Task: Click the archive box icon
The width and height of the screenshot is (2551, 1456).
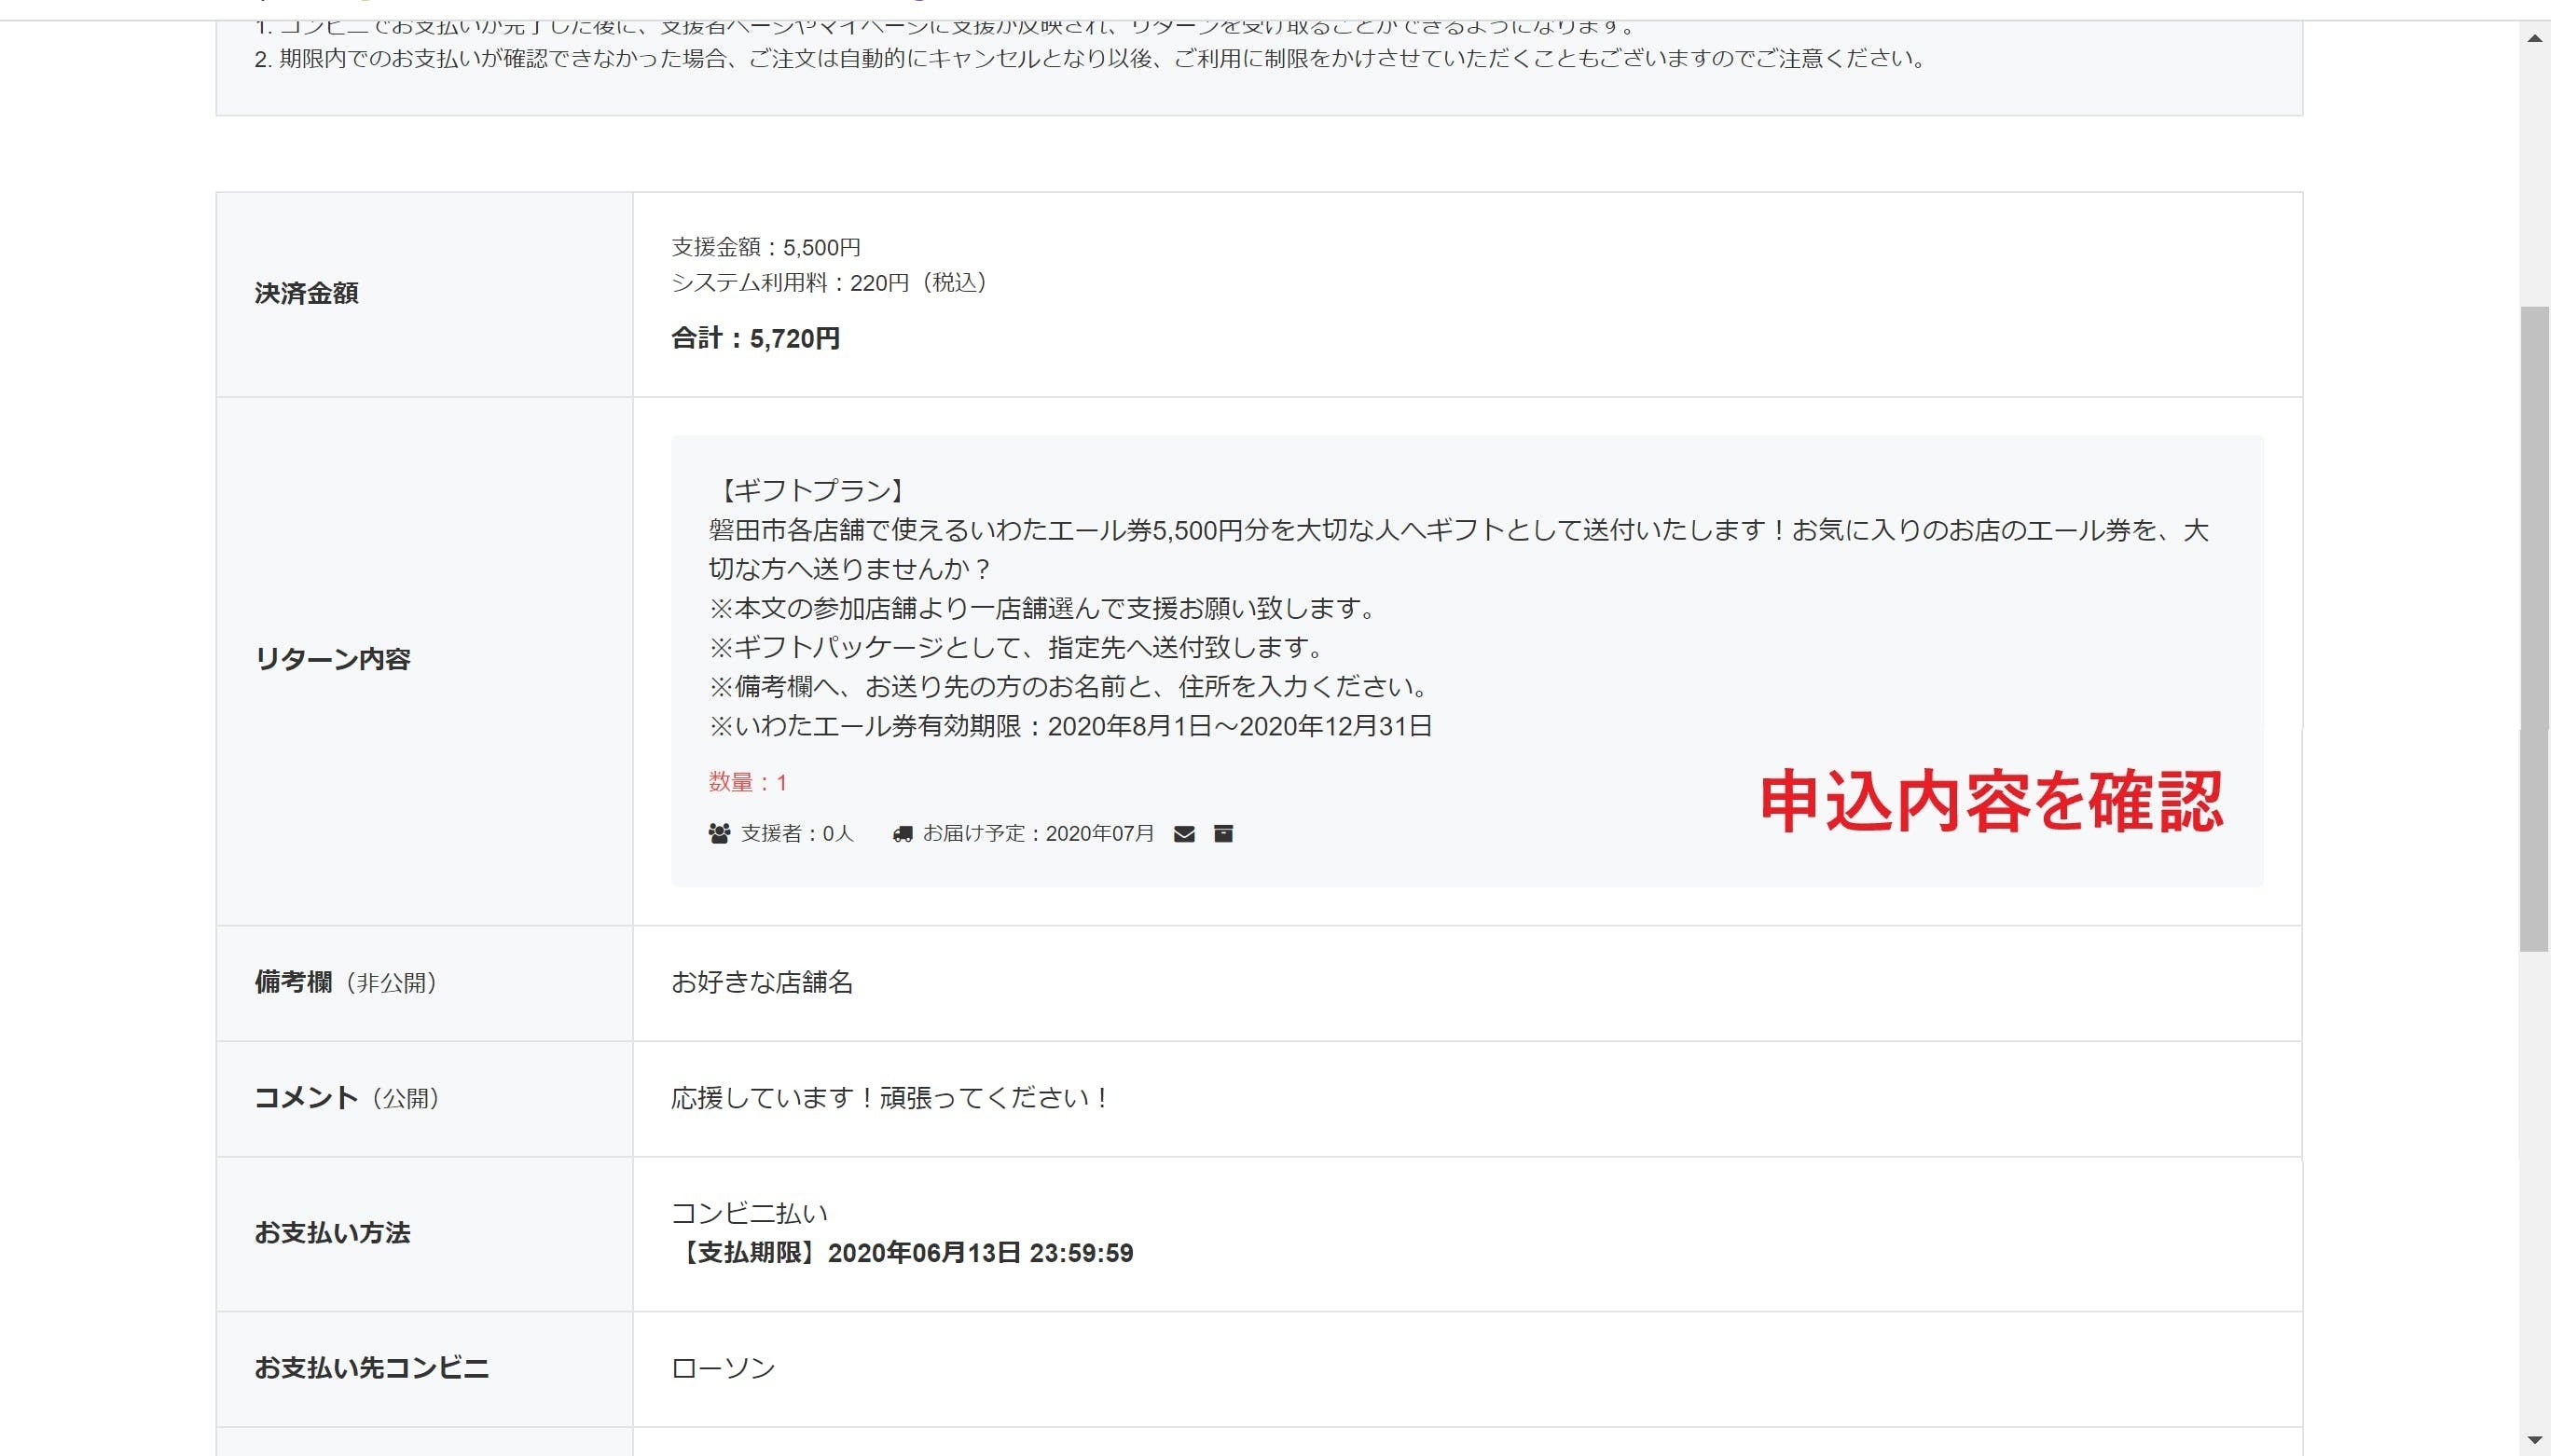Action: point(1223,833)
